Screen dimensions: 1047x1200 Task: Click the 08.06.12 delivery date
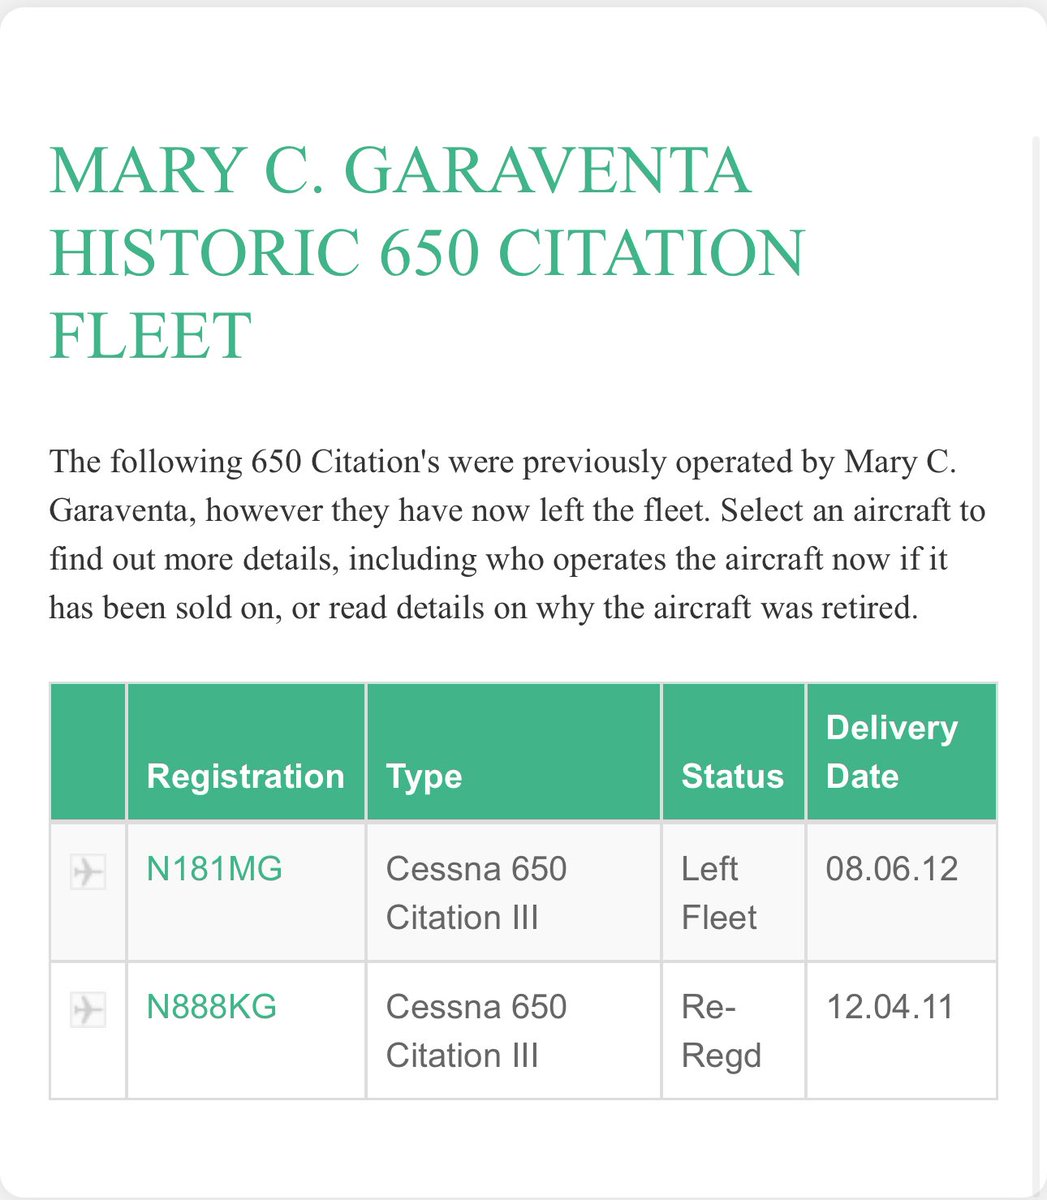(891, 869)
